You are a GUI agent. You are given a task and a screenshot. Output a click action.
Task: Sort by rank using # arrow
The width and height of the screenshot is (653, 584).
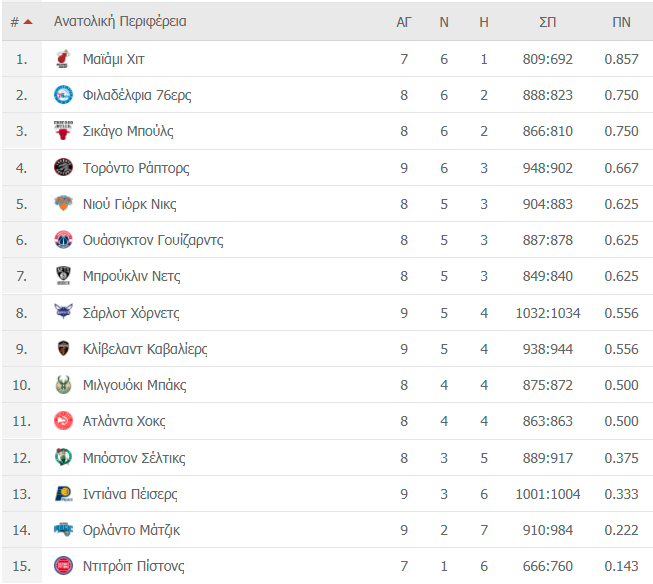(21, 22)
